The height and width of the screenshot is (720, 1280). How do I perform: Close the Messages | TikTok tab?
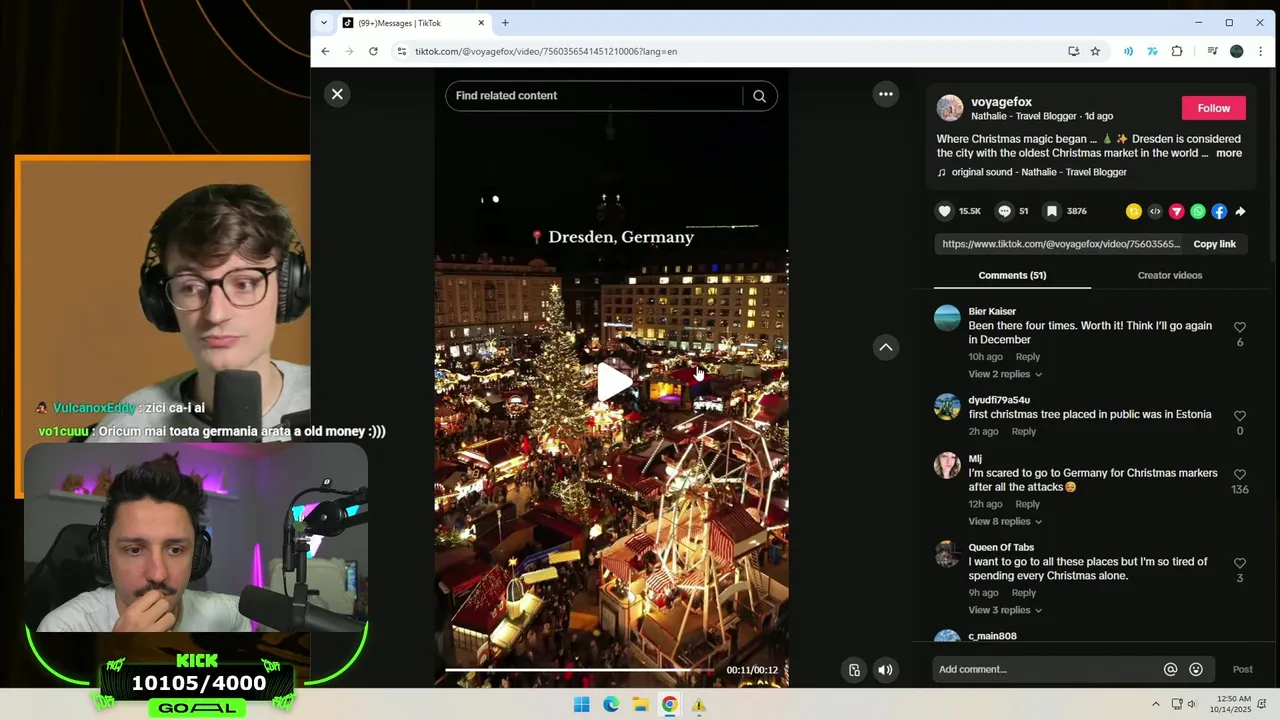pyautogui.click(x=481, y=23)
